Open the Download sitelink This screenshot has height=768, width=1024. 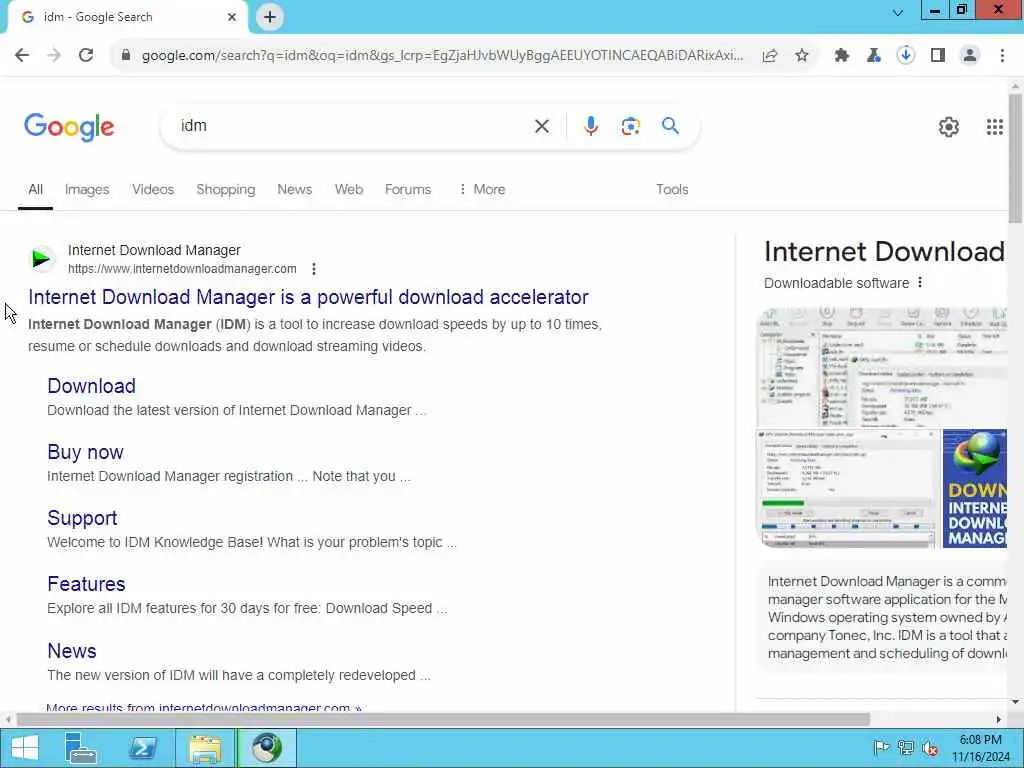point(91,386)
